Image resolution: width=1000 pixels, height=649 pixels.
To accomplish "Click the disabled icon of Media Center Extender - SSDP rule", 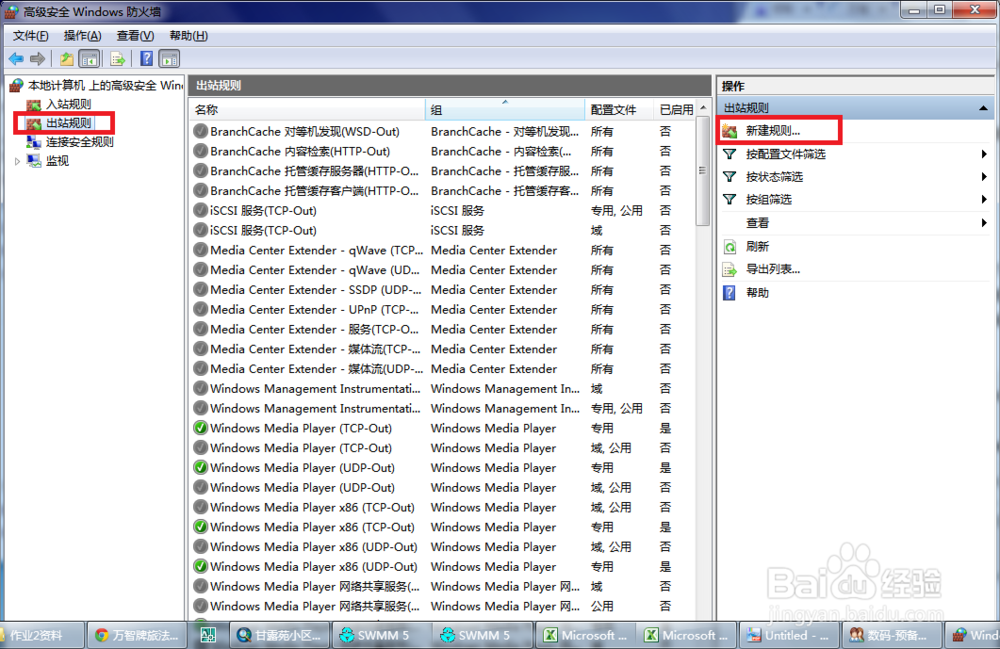I will tap(201, 289).
